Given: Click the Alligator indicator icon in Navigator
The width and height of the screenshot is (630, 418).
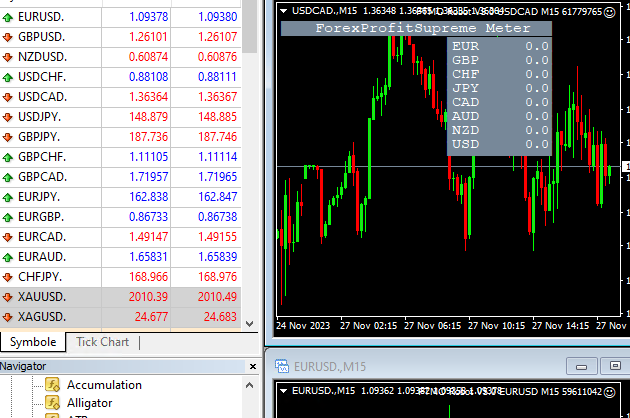Looking at the screenshot, I should [53, 403].
